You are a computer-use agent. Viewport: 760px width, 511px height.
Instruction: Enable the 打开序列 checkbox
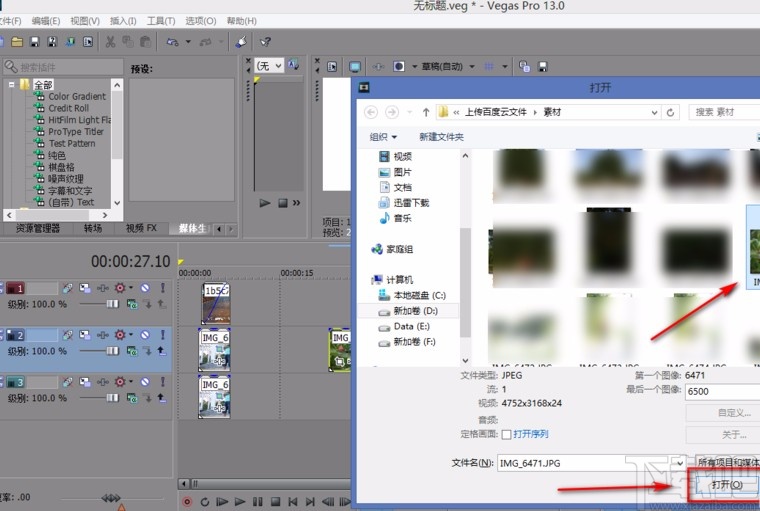(506, 434)
